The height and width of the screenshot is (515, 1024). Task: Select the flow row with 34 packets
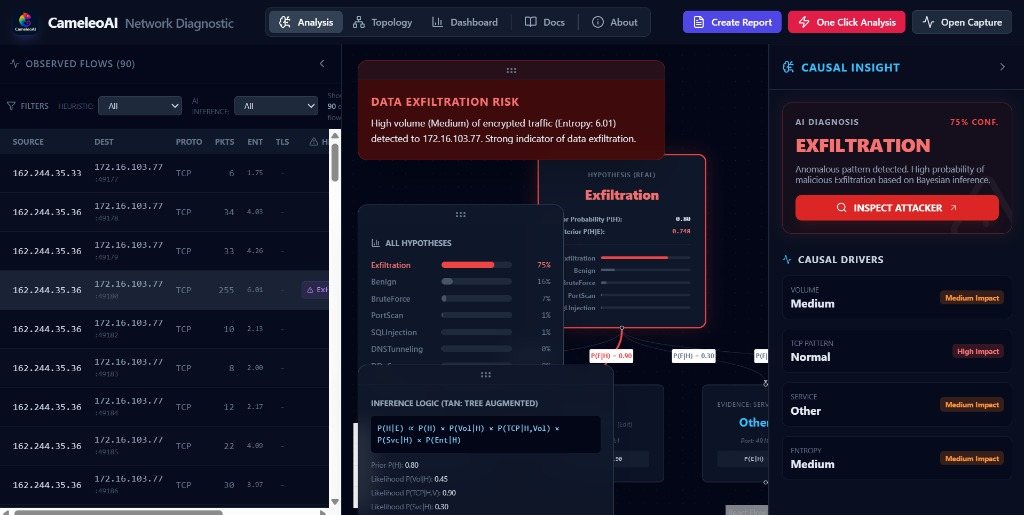pos(164,212)
